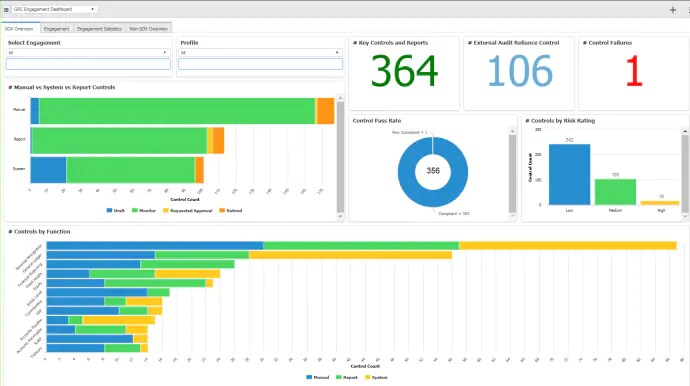Select the green Monitor segment of Report bar
690x386 pixels.
(x=119, y=140)
